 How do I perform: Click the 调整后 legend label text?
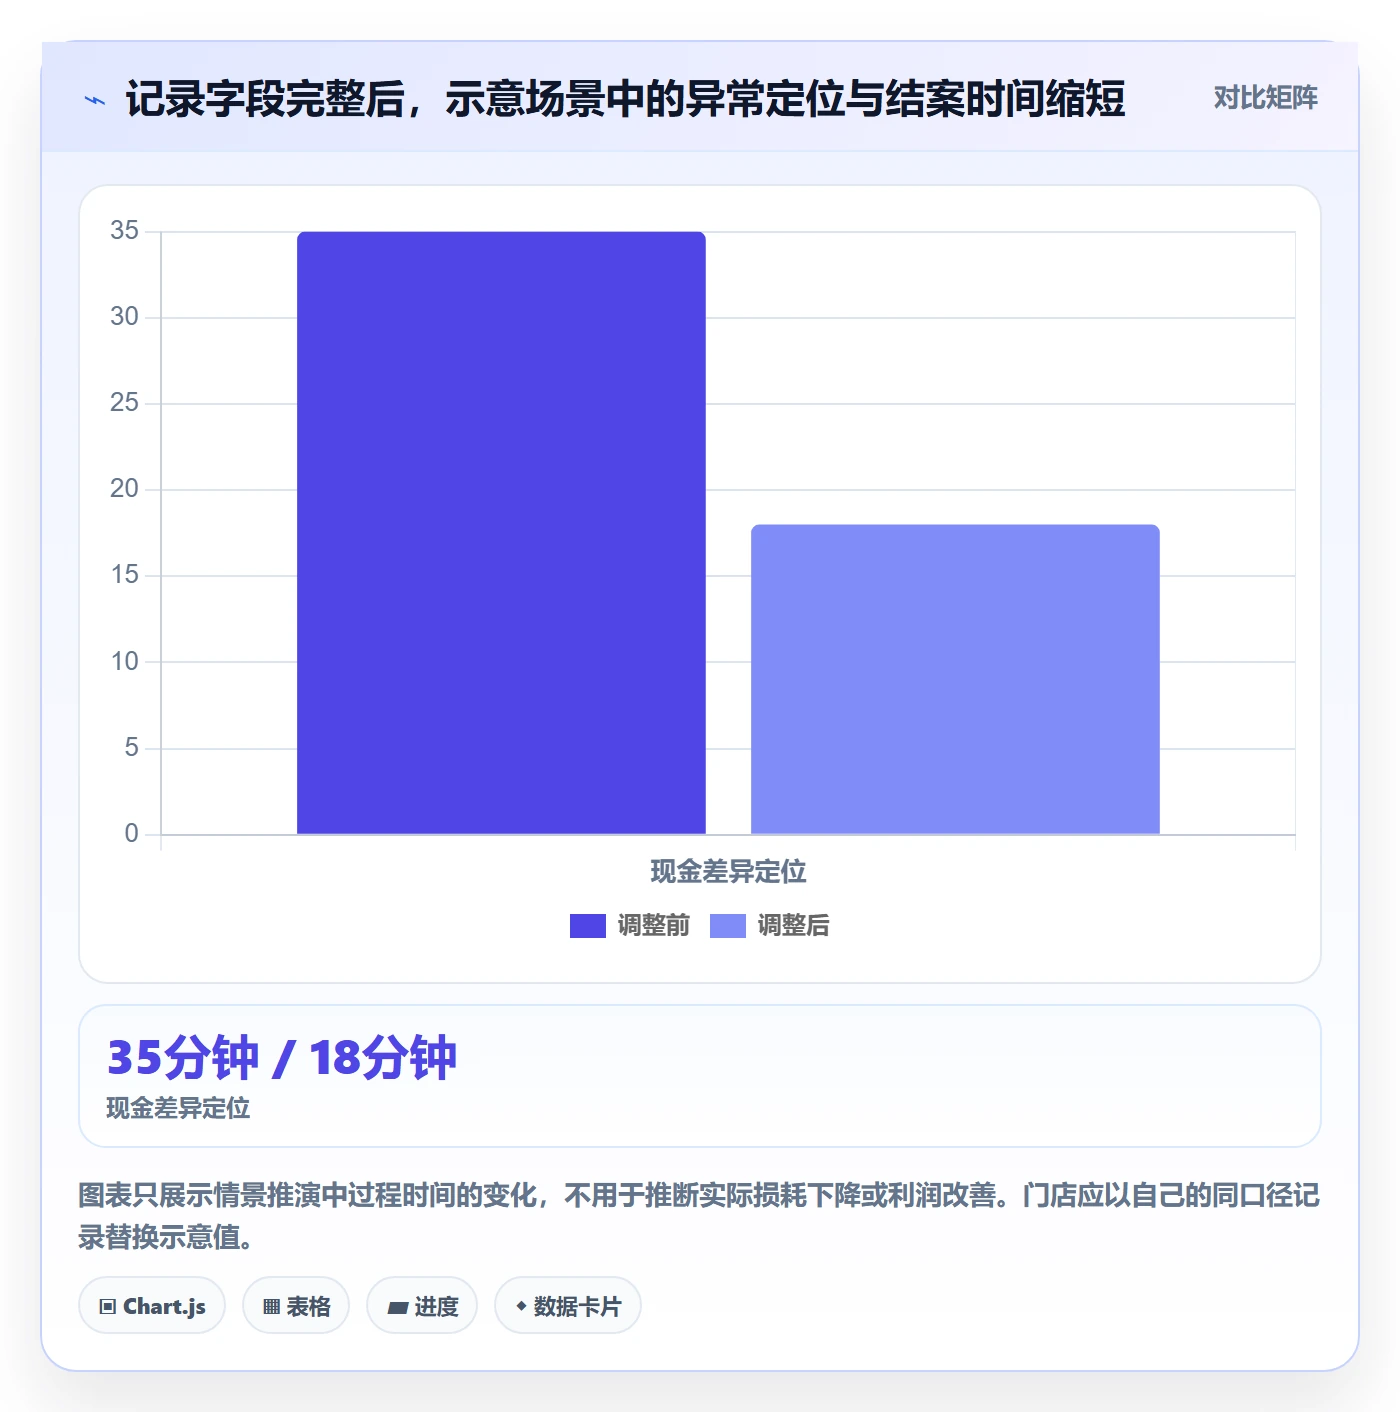click(793, 926)
